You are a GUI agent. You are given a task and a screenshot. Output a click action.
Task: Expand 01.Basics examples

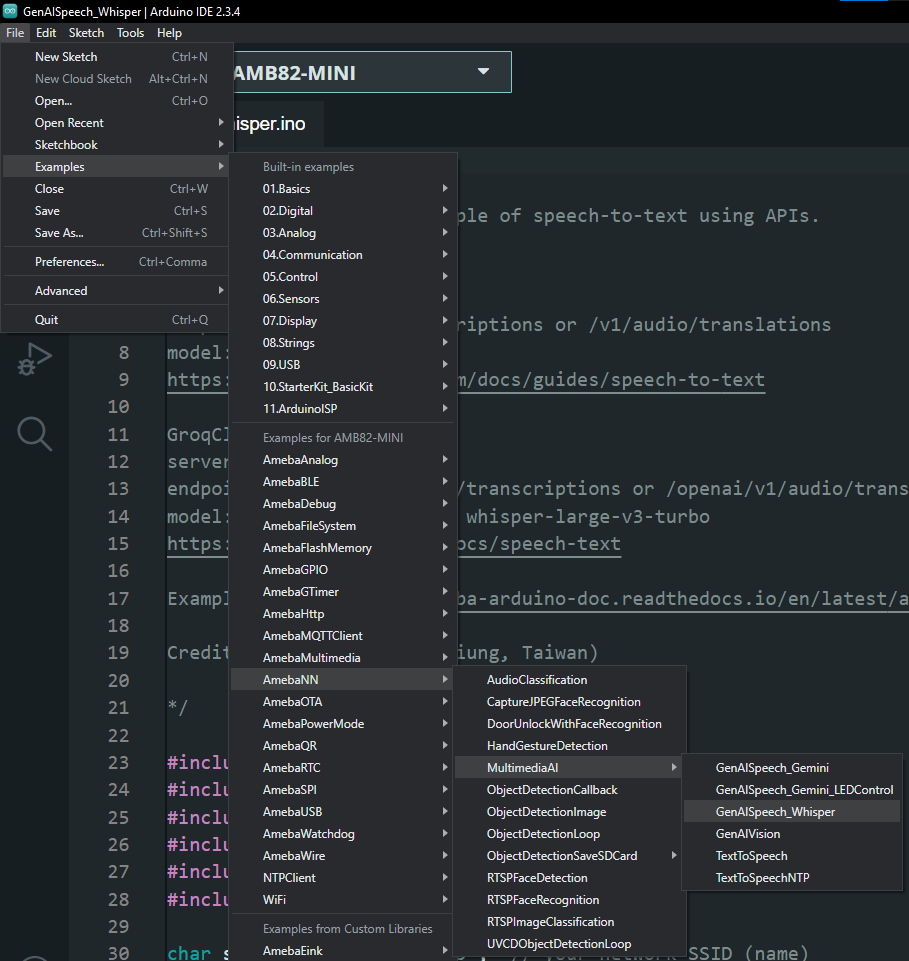[x=343, y=189]
